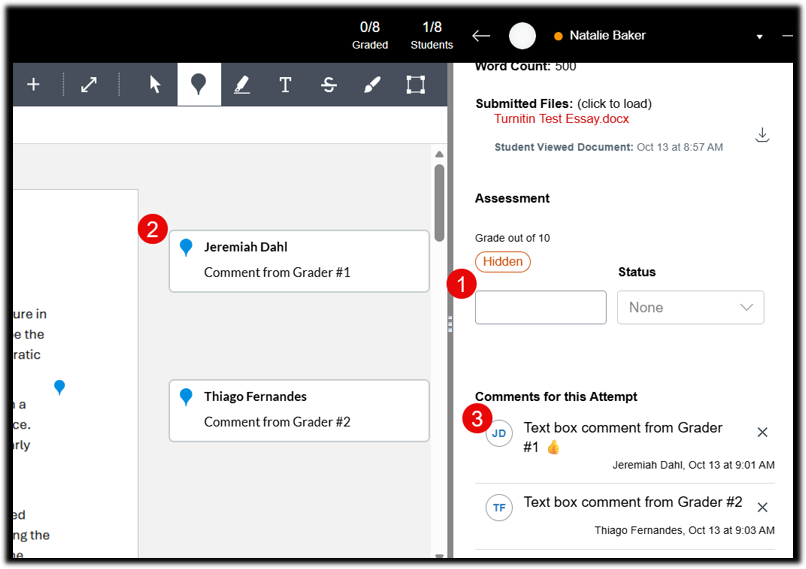This screenshot has width=806, height=569.
Task: Select the free draw brush tool
Action: pos(372,84)
